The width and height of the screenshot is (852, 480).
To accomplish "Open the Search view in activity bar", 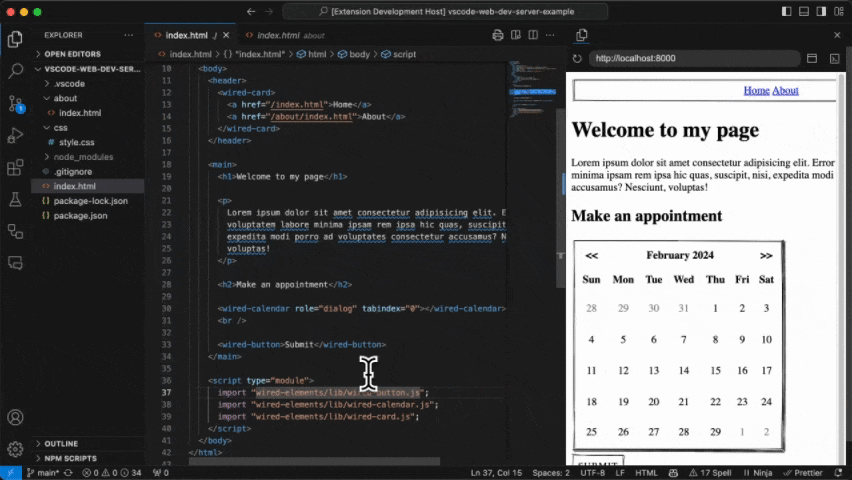I will (15, 71).
